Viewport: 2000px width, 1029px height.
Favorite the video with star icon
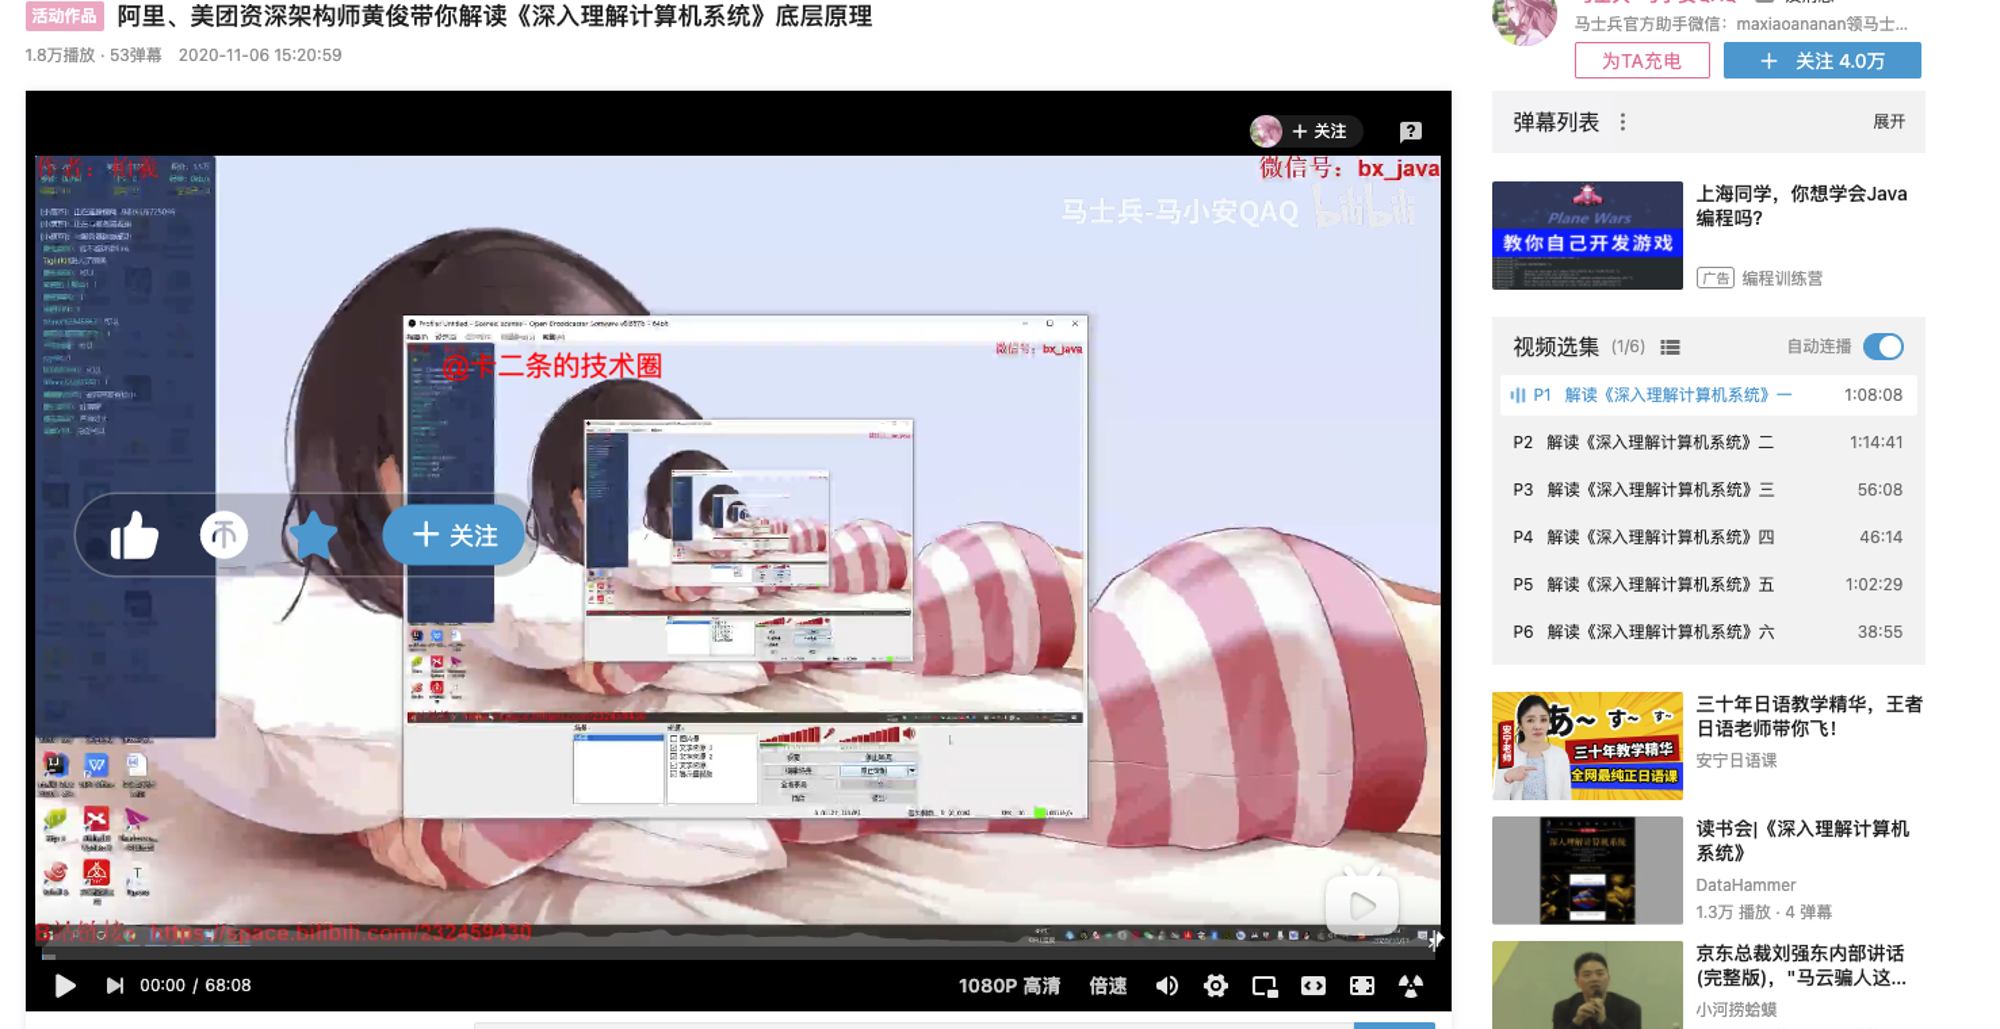pos(313,535)
